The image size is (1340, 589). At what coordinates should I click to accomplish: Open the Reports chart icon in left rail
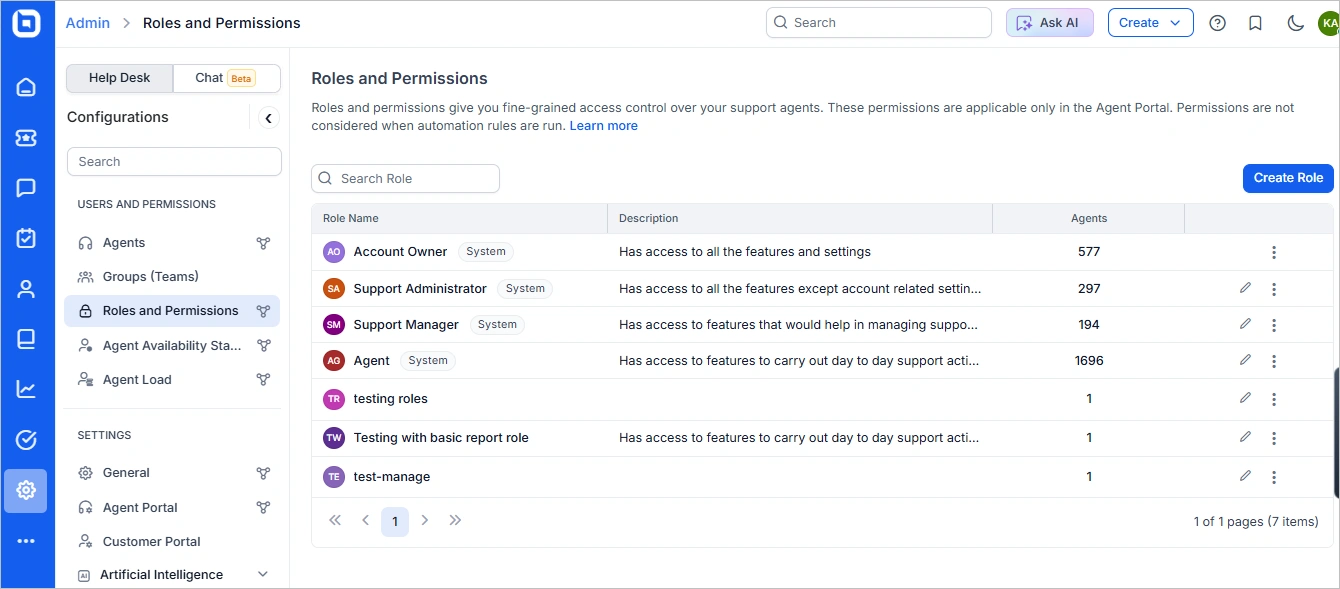pyautogui.click(x=26, y=389)
